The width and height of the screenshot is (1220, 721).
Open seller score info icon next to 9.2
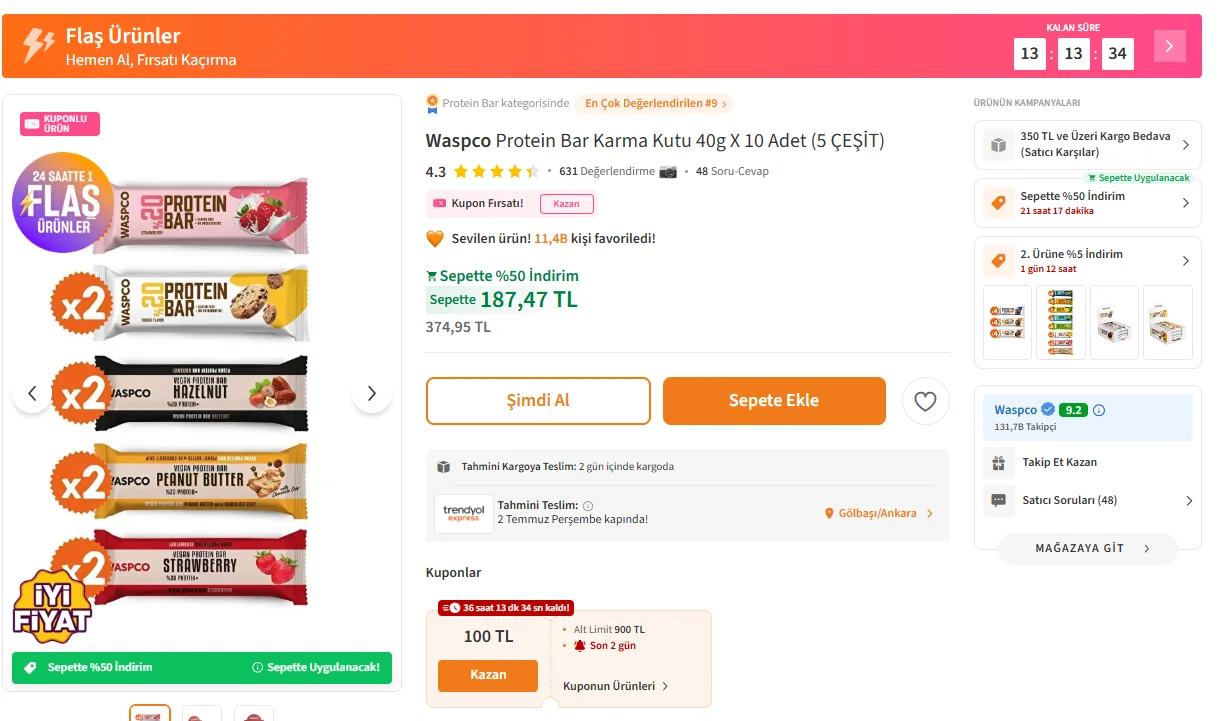point(1099,410)
